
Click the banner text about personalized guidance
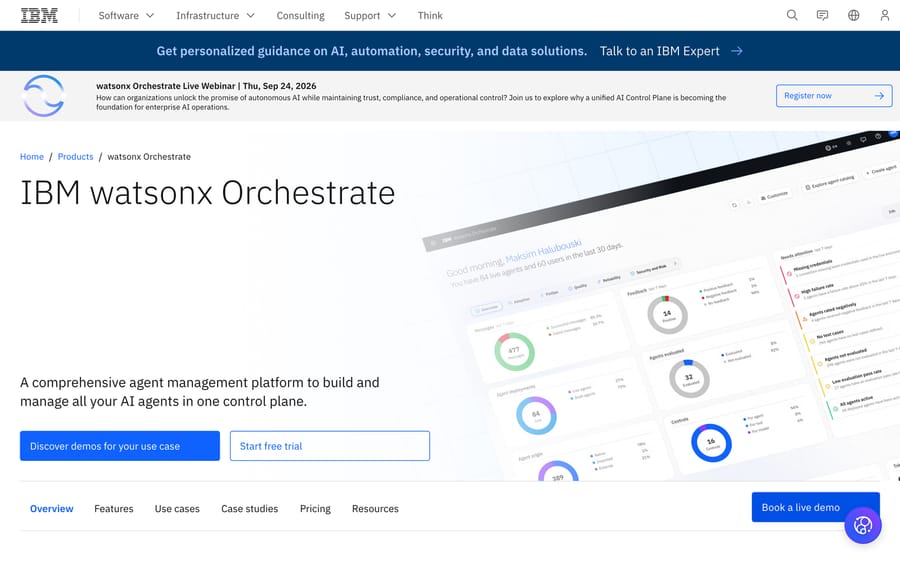[372, 51]
